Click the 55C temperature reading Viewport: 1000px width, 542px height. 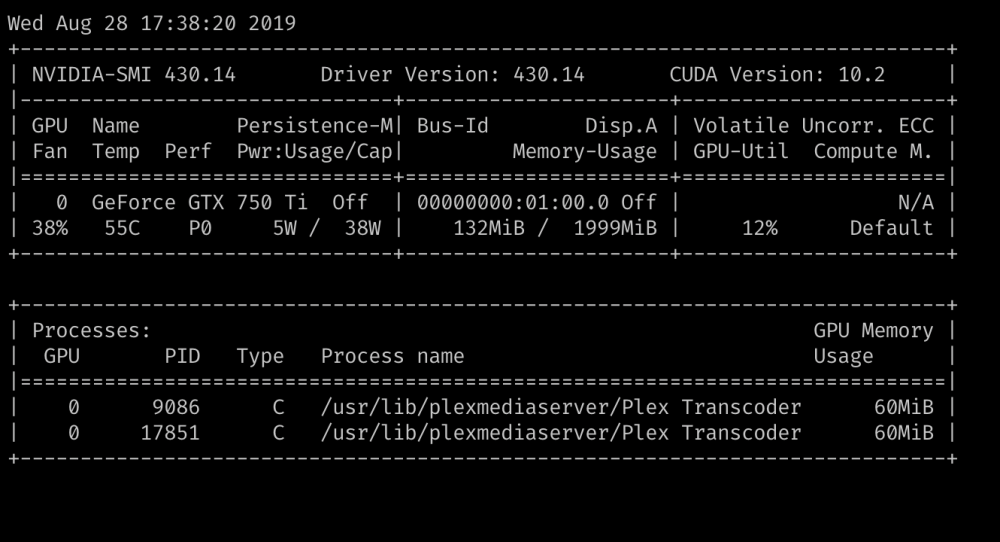(122, 228)
